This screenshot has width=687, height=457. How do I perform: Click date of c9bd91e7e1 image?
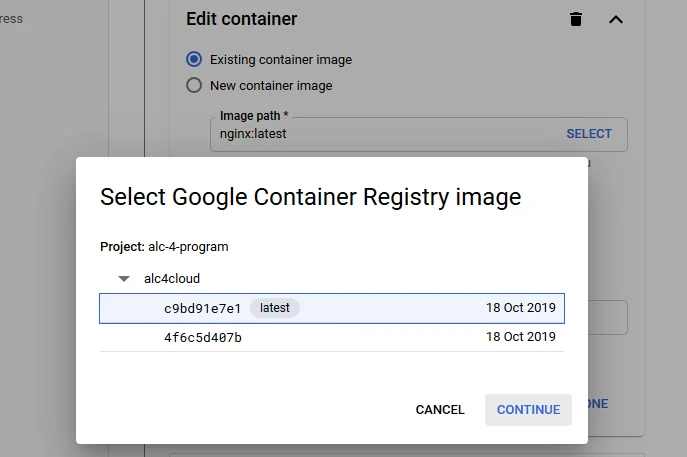click(x=521, y=308)
